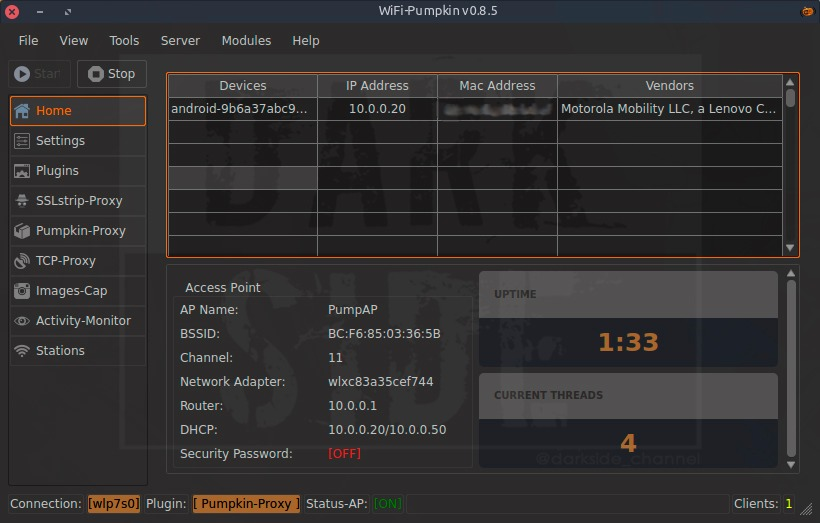Open the Tools menu

124,41
